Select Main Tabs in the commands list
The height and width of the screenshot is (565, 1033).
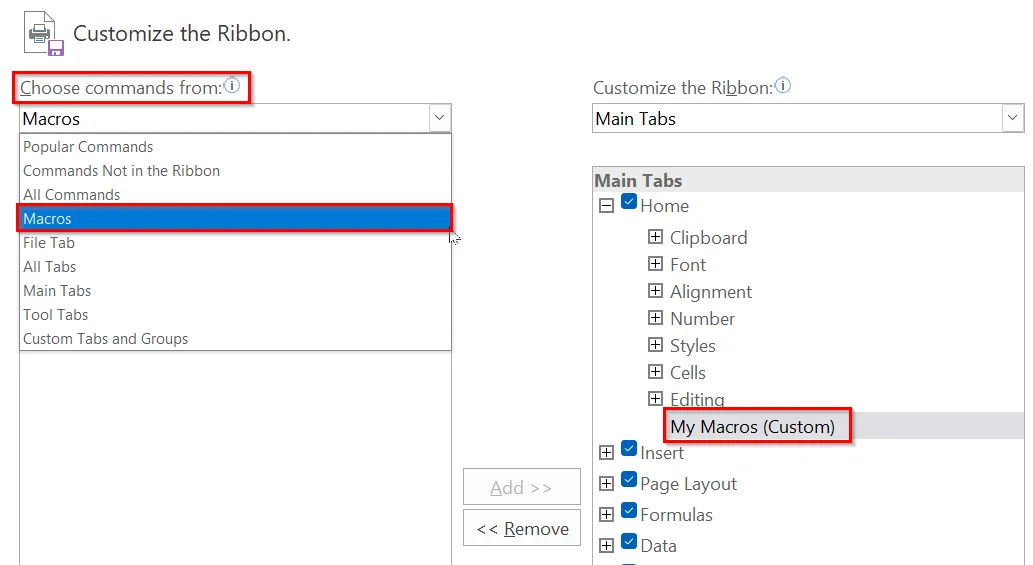coord(235,291)
